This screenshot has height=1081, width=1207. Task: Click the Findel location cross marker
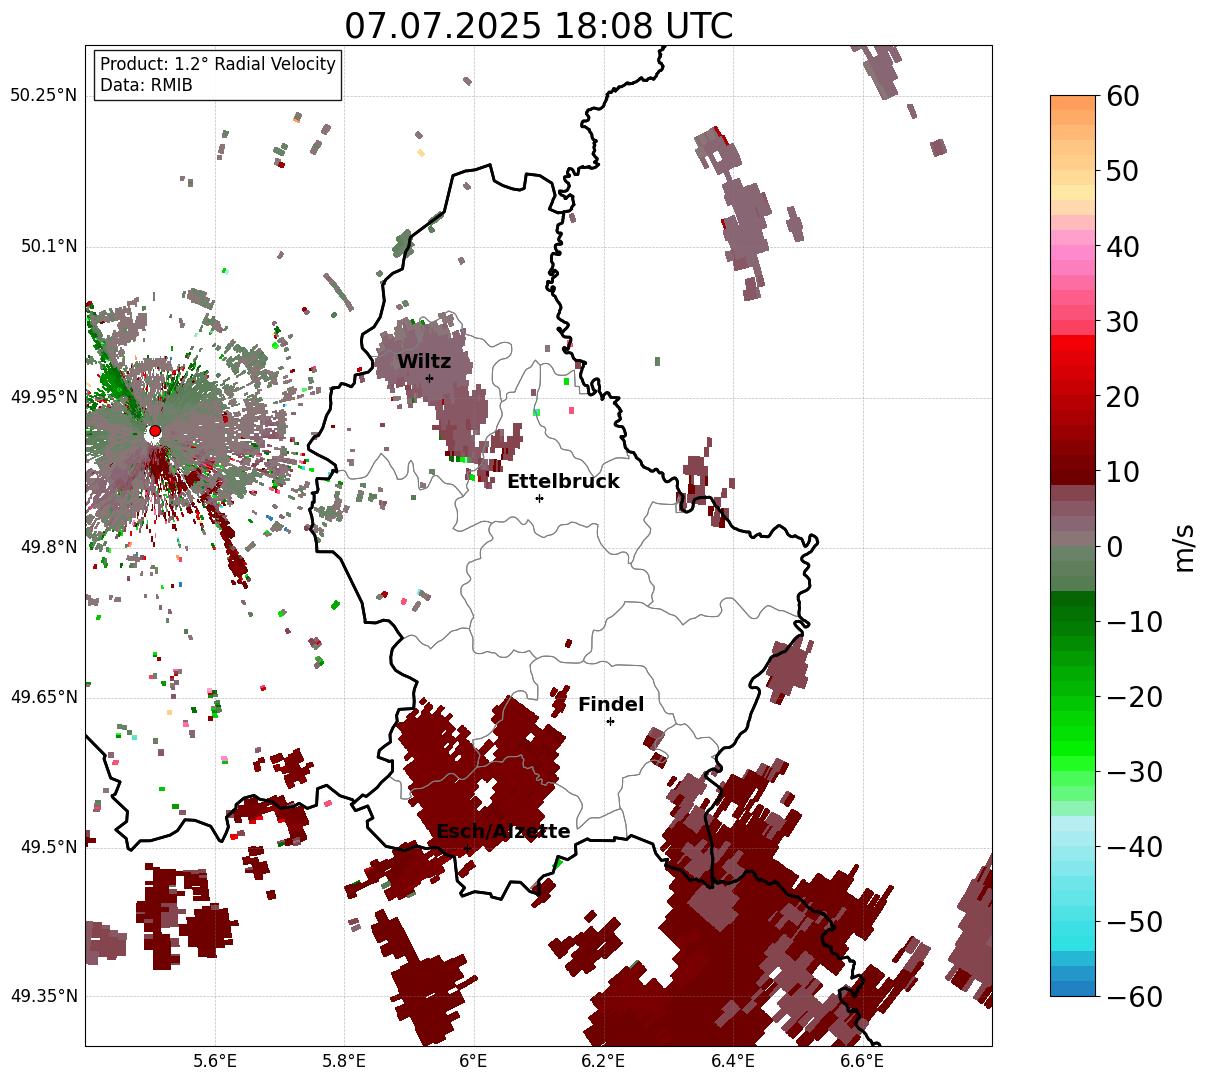click(610, 721)
